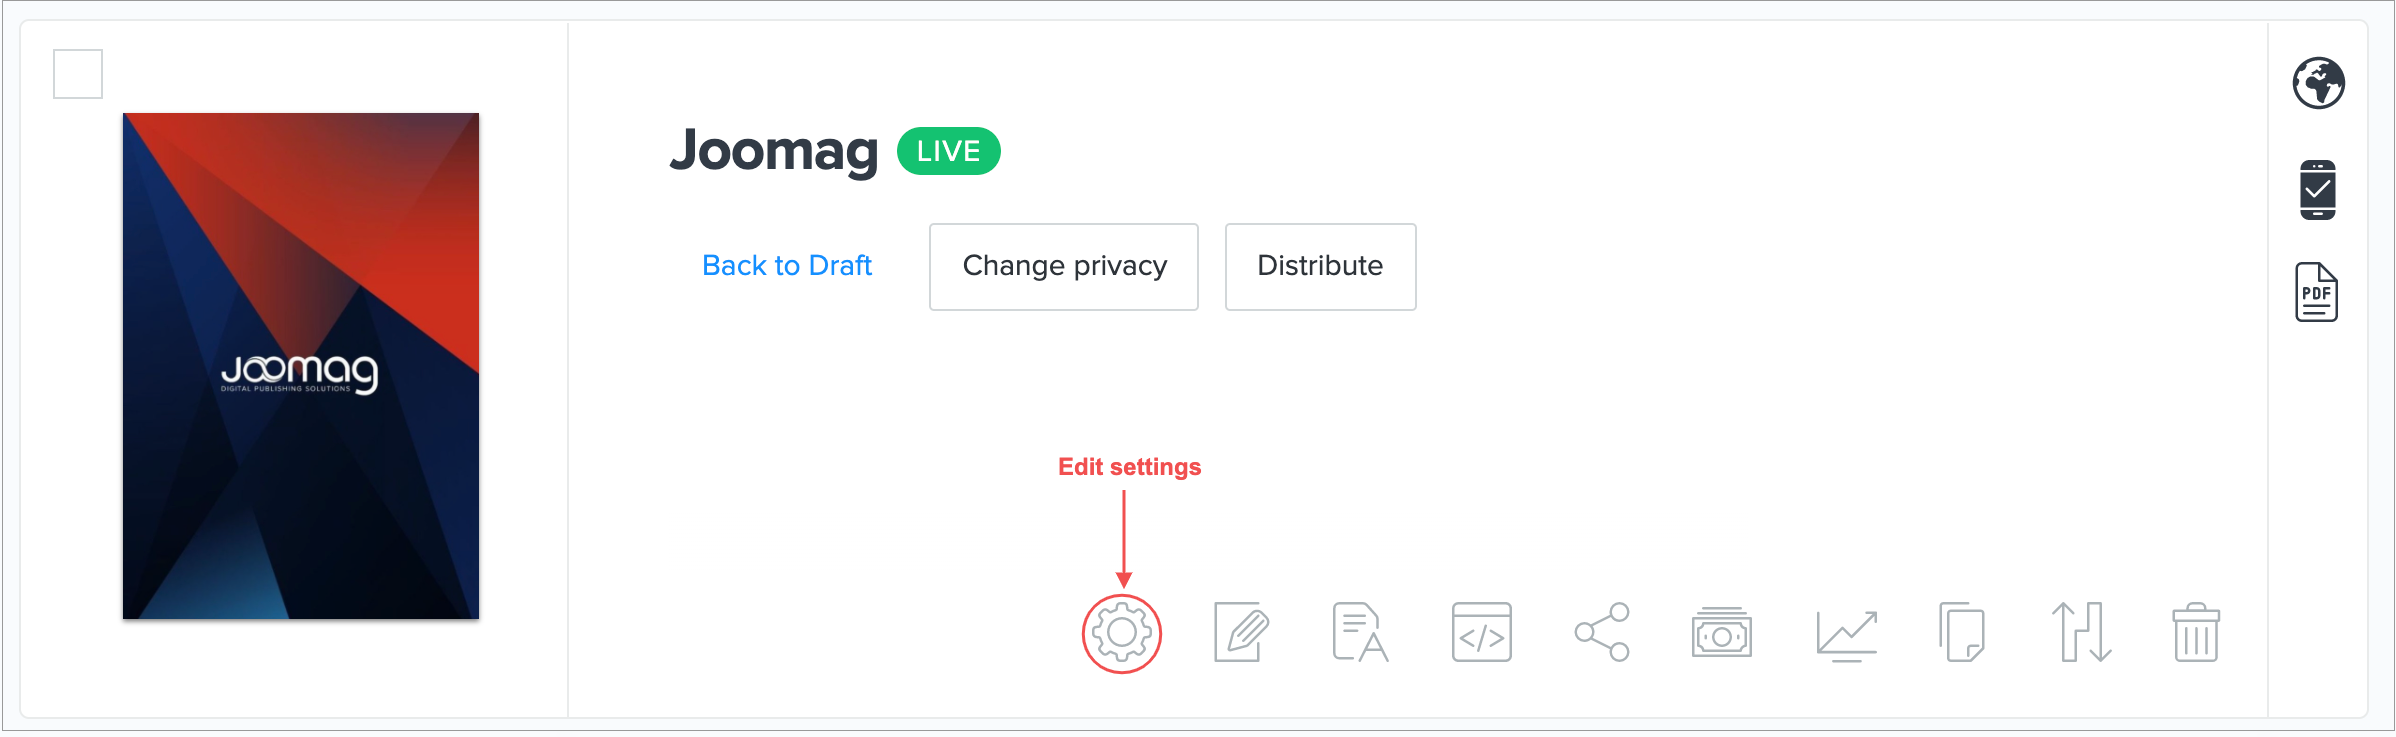This screenshot has width=2396, height=737.
Task: Tick the publication selection checkbox
Action: point(78,74)
